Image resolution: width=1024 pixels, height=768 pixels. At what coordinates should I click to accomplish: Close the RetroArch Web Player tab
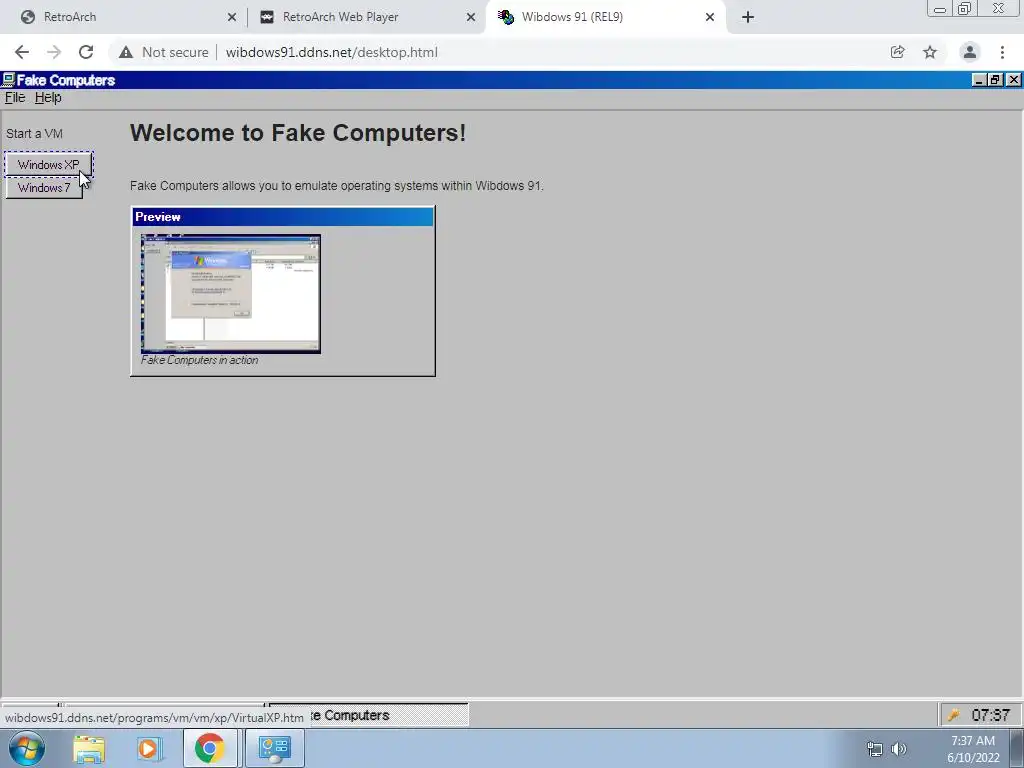471,17
